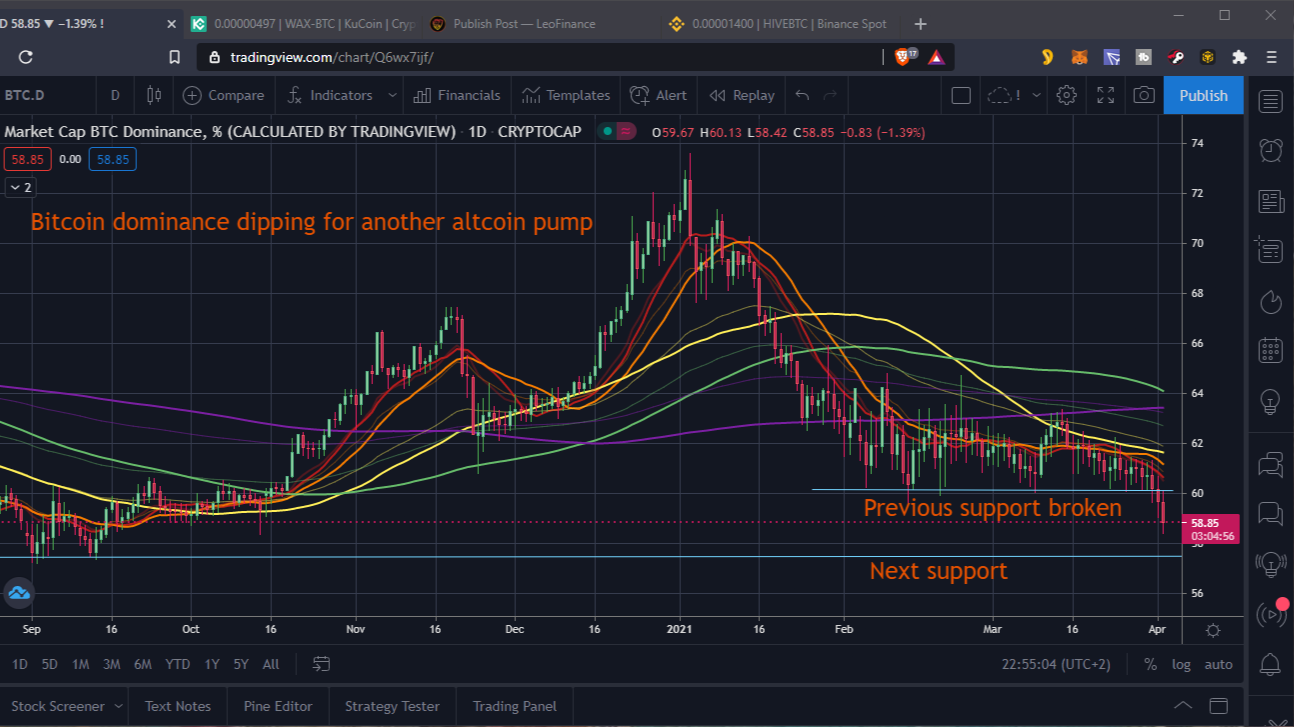Enable auto scale on the price axis
This screenshot has height=727, width=1294.
[x=1218, y=663]
